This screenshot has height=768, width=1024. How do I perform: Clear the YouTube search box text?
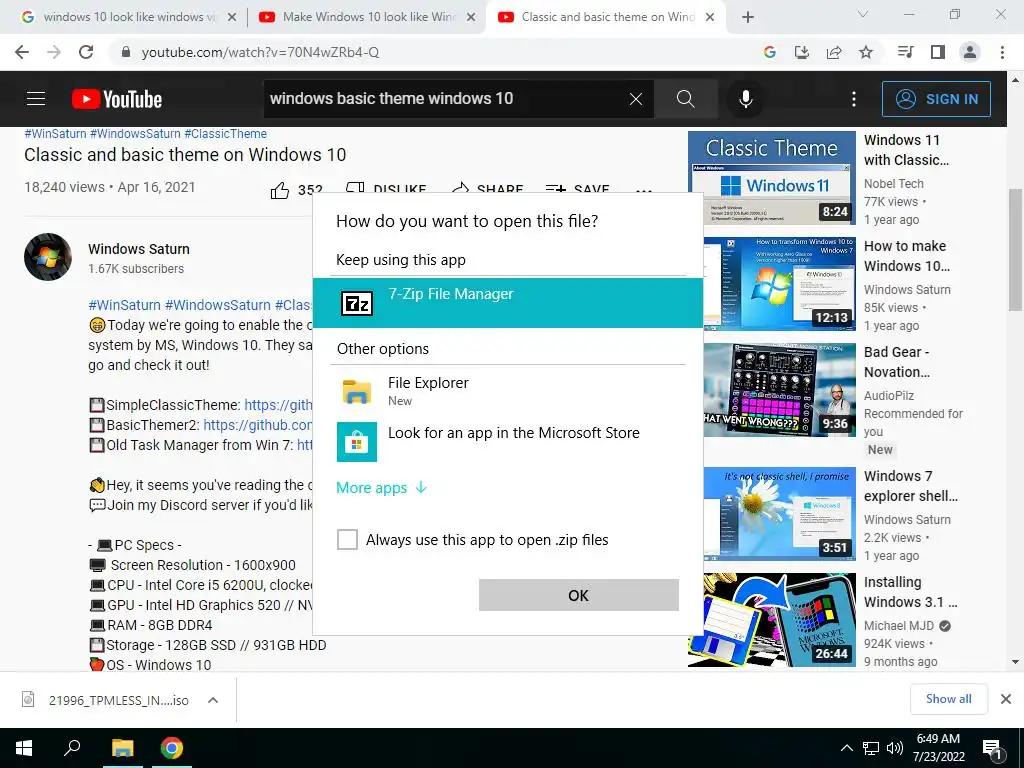point(635,99)
